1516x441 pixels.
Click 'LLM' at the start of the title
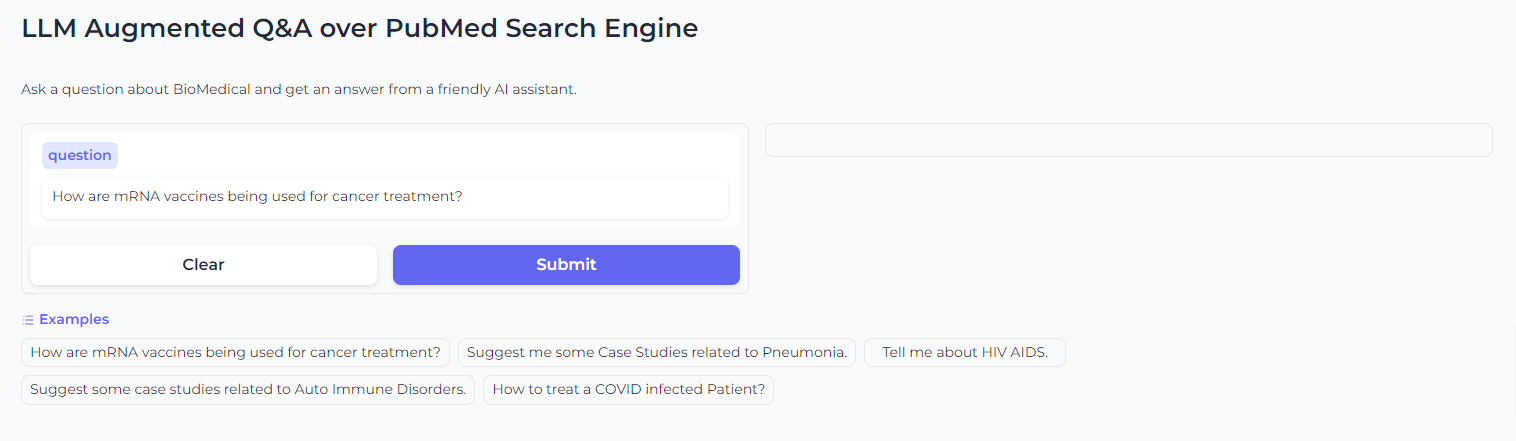click(x=49, y=29)
